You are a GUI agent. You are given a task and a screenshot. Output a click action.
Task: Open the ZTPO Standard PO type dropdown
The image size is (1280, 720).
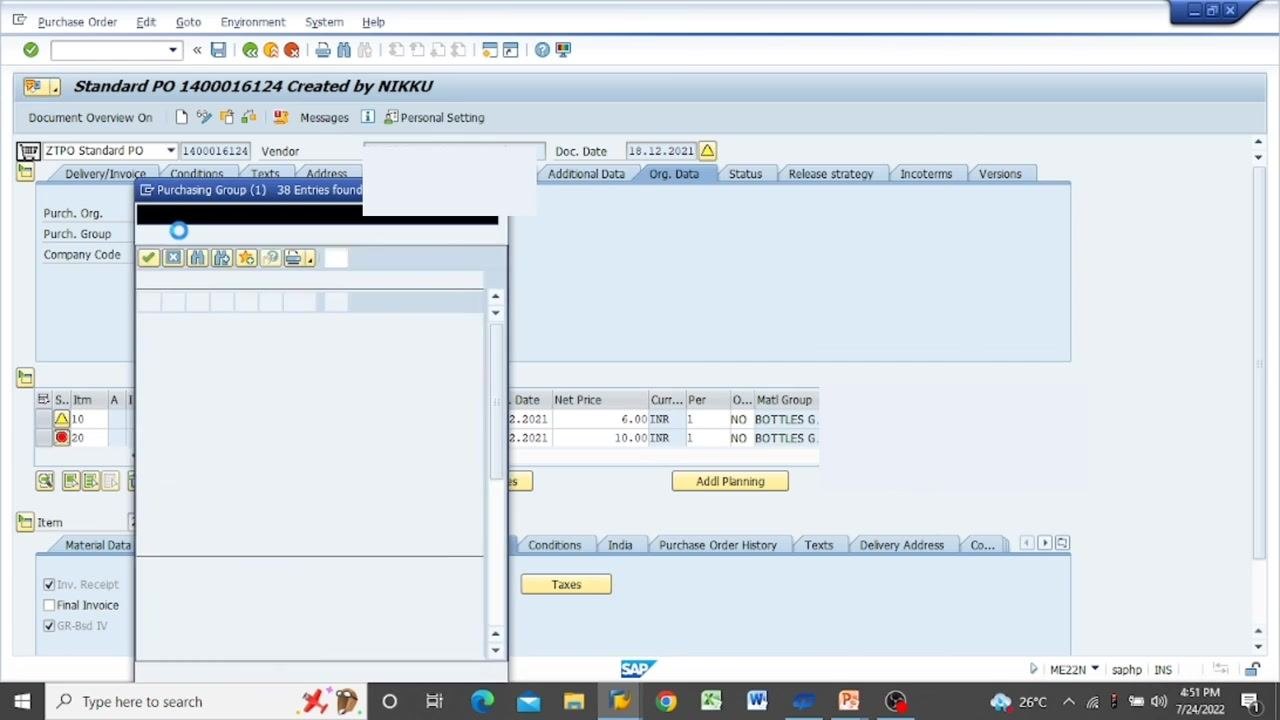pyautogui.click(x=171, y=151)
